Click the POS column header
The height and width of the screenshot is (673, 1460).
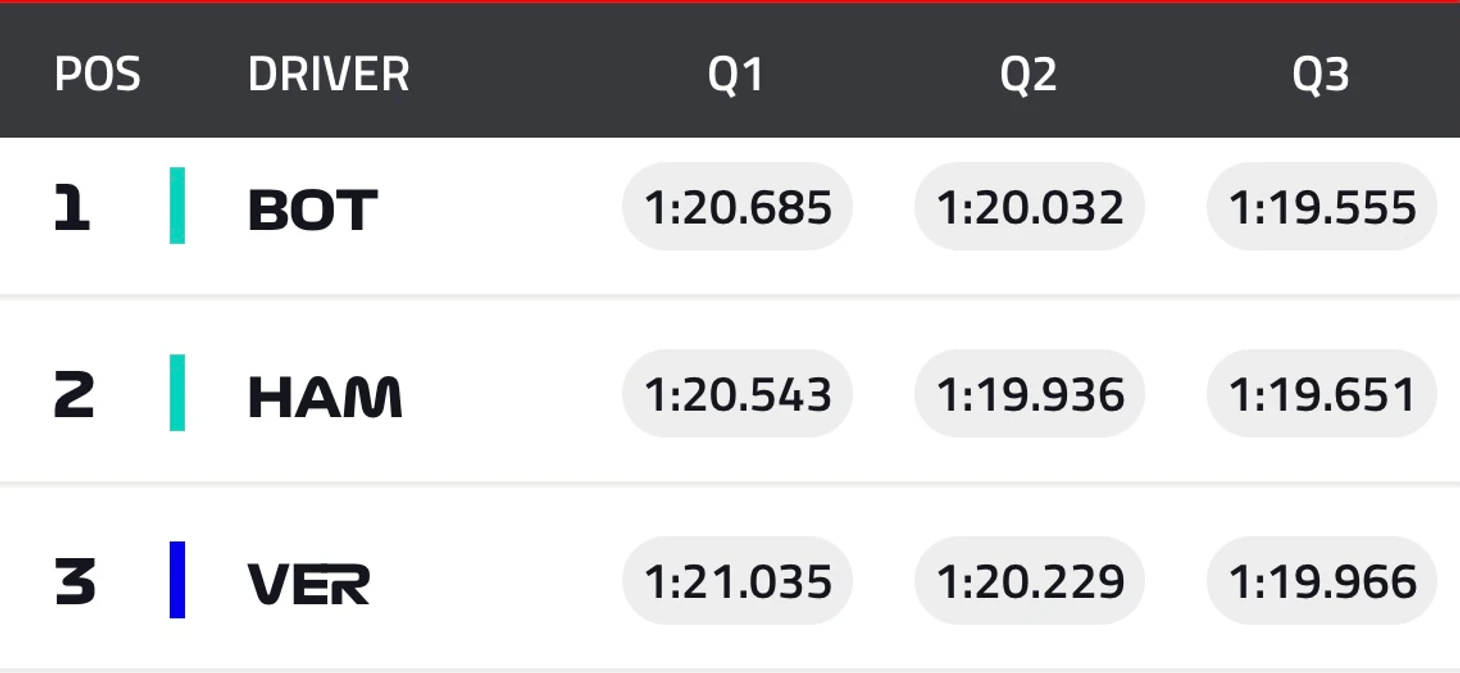point(97,75)
